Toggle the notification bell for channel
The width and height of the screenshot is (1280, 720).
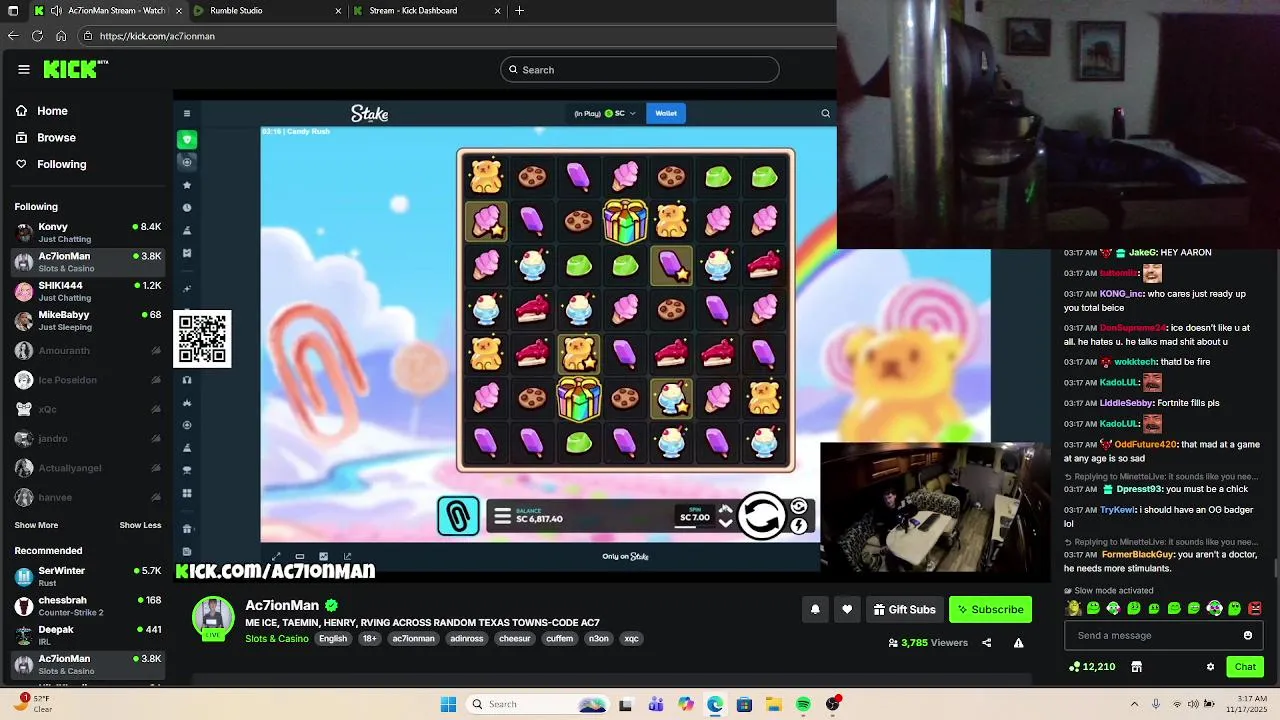pyautogui.click(x=815, y=609)
